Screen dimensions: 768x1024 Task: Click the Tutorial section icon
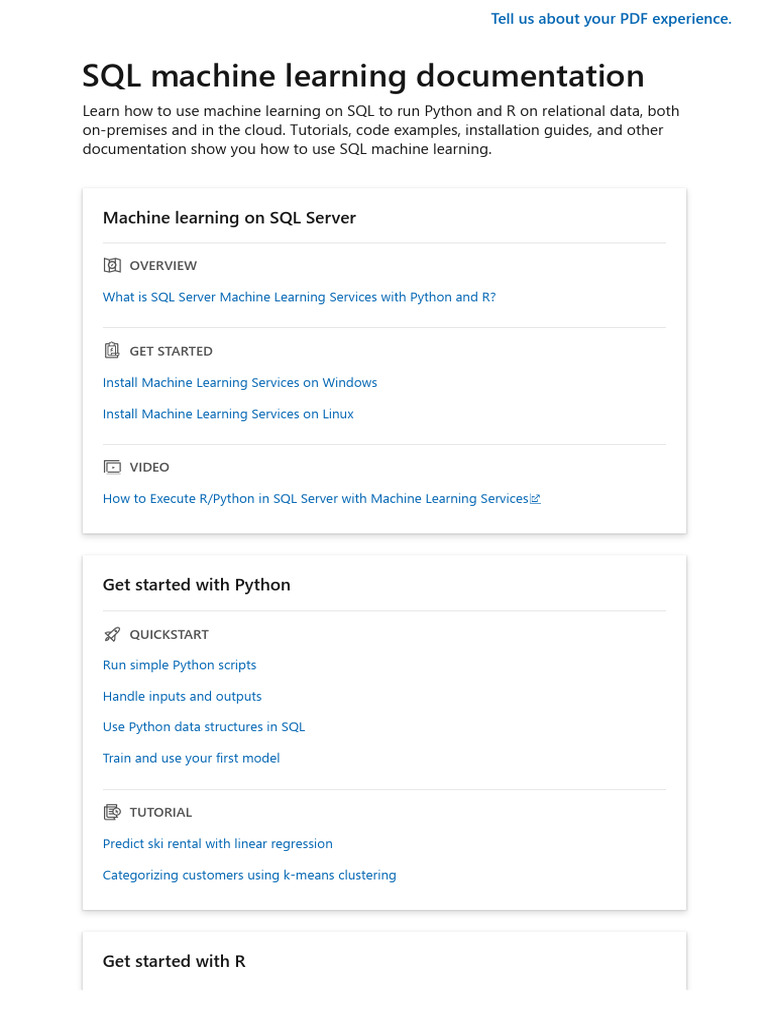pos(112,812)
